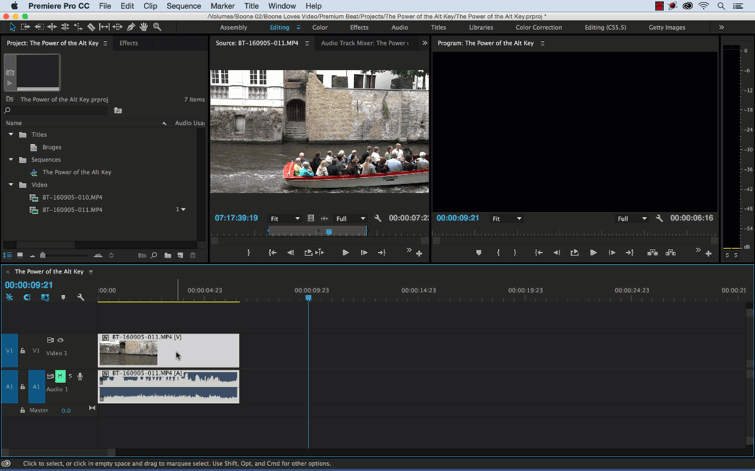Select the Razor tool
Image resolution: width=755 pixels, height=471 pixels.
[91, 27]
